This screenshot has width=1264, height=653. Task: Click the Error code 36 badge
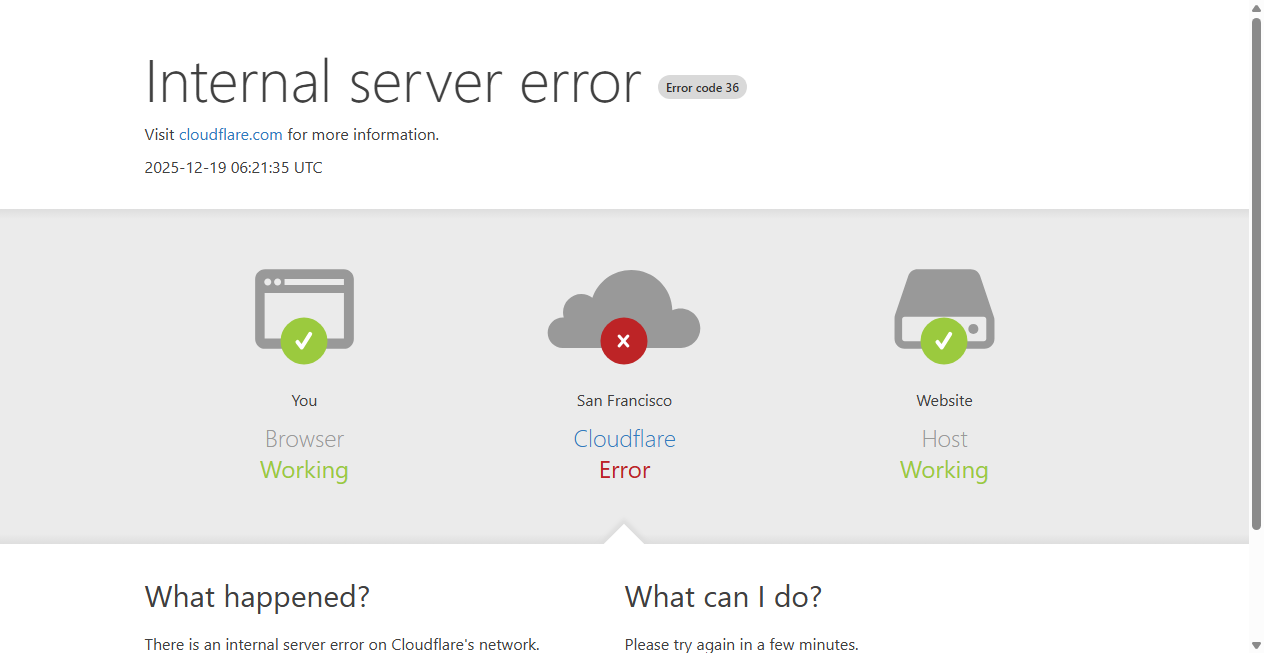702,87
